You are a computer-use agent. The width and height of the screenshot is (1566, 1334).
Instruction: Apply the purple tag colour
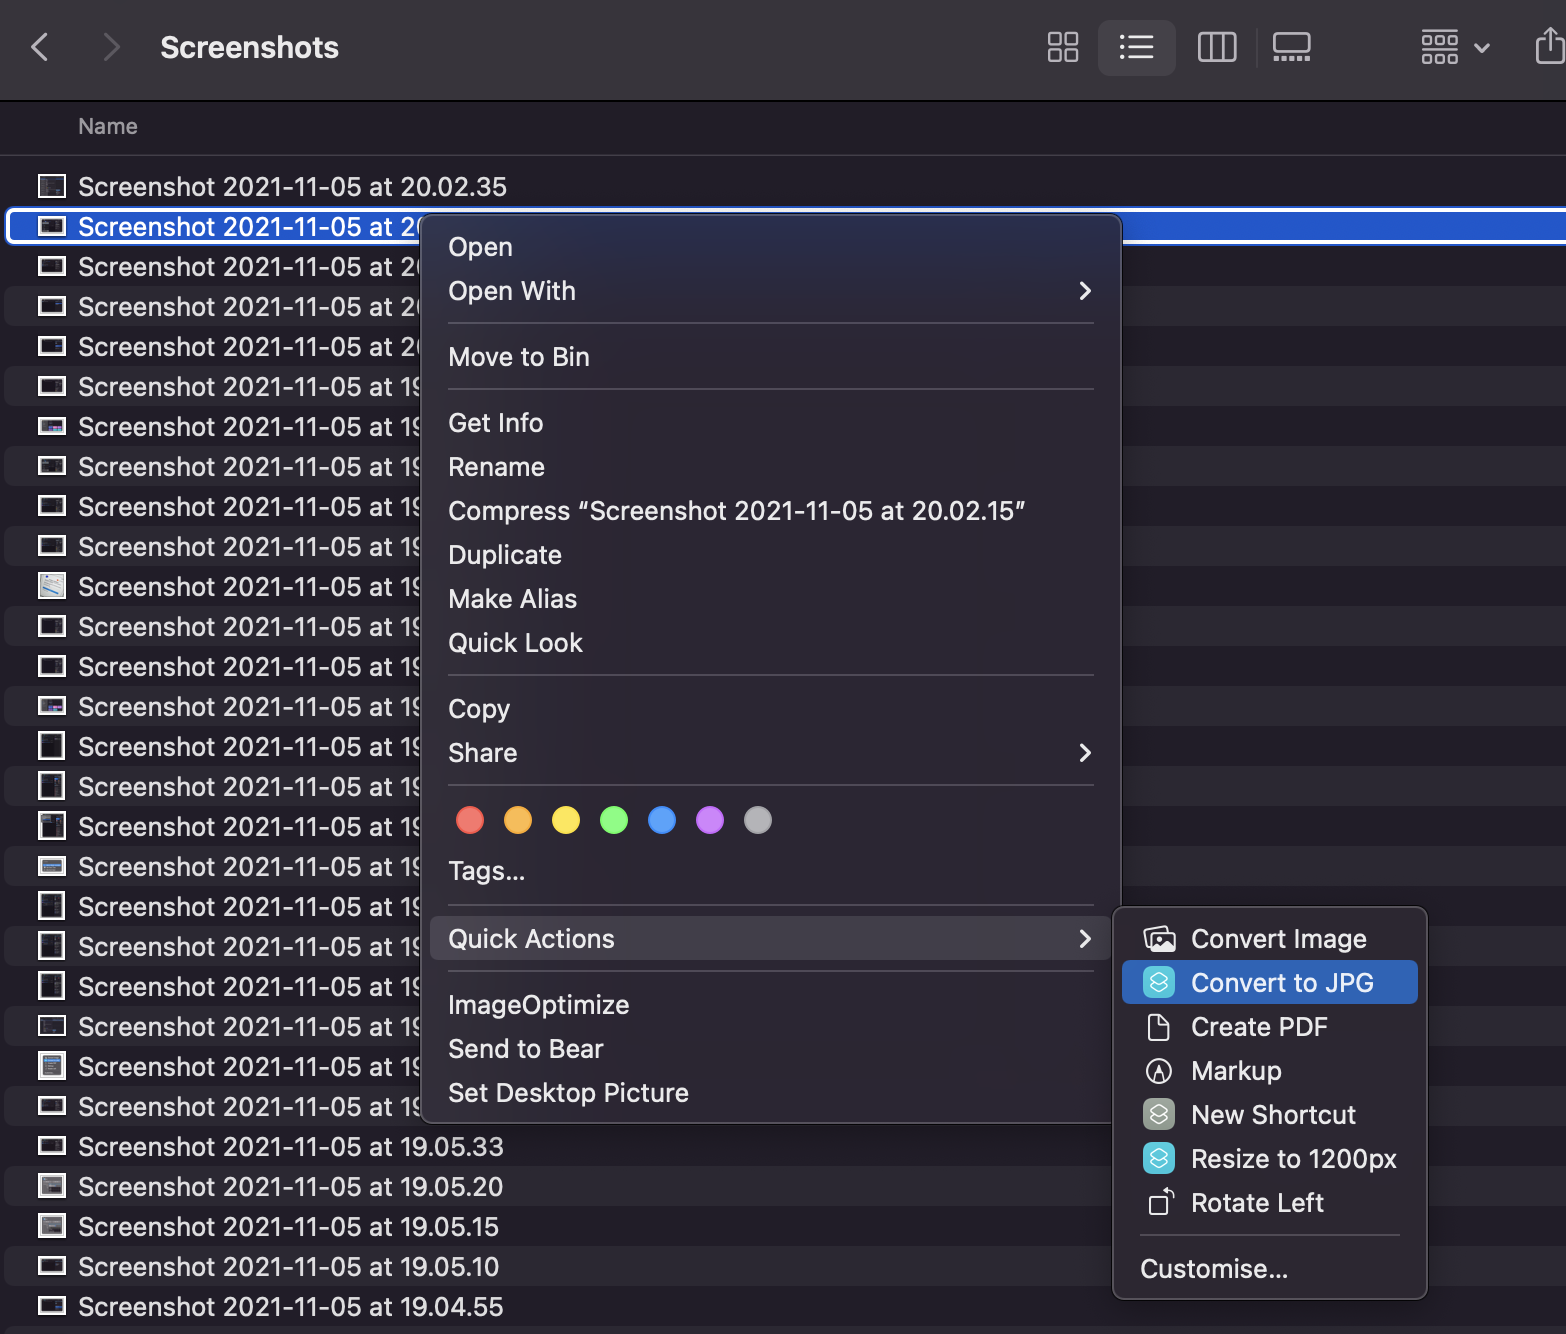pyautogui.click(x=710, y=820)
